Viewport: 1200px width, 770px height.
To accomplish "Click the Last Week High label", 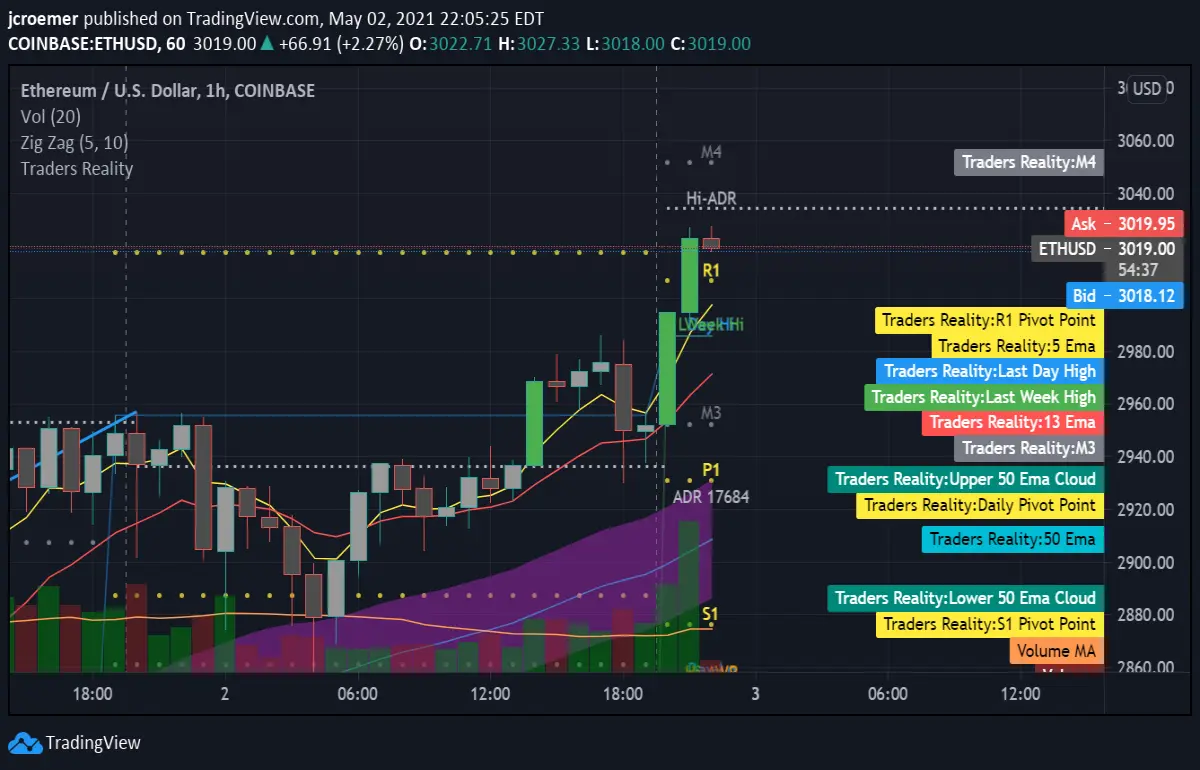I will tap(984, 397).
